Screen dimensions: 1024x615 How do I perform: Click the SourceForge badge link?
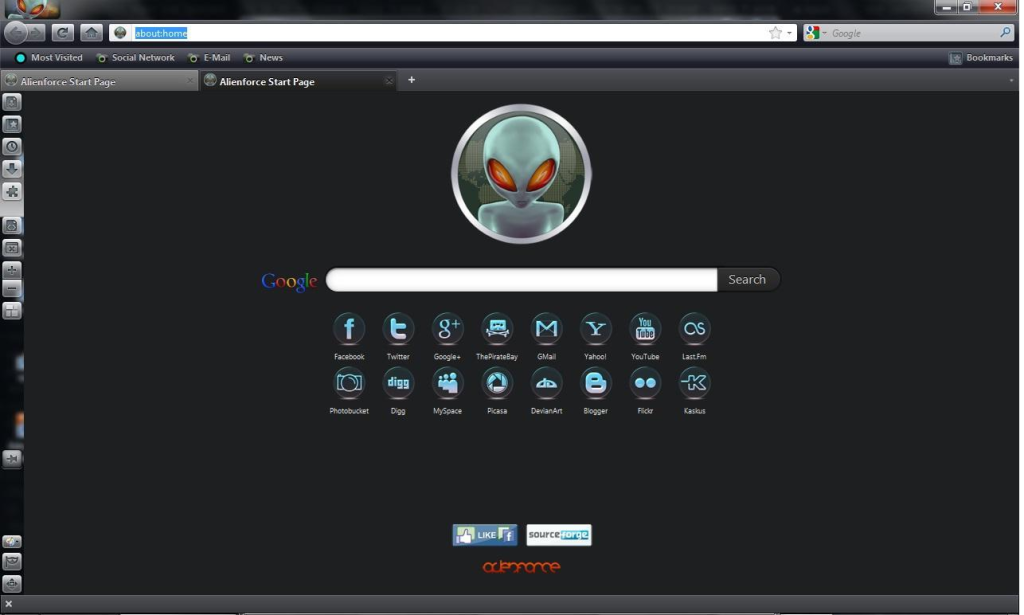tap(559, 535)
